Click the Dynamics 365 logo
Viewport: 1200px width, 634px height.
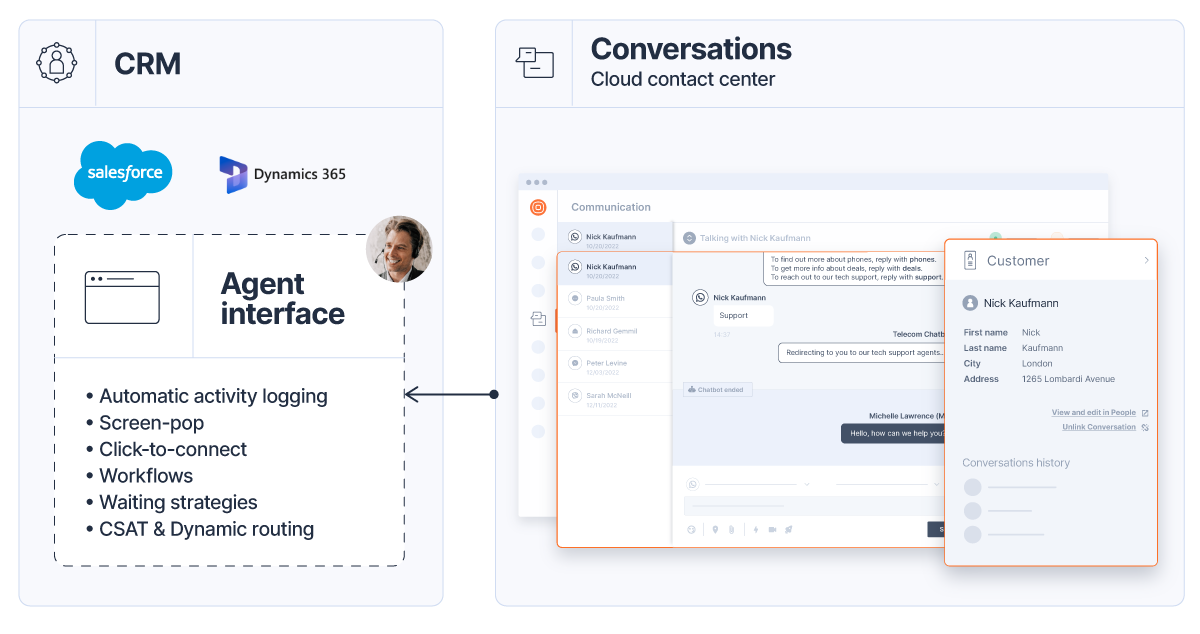click(283, 174)
